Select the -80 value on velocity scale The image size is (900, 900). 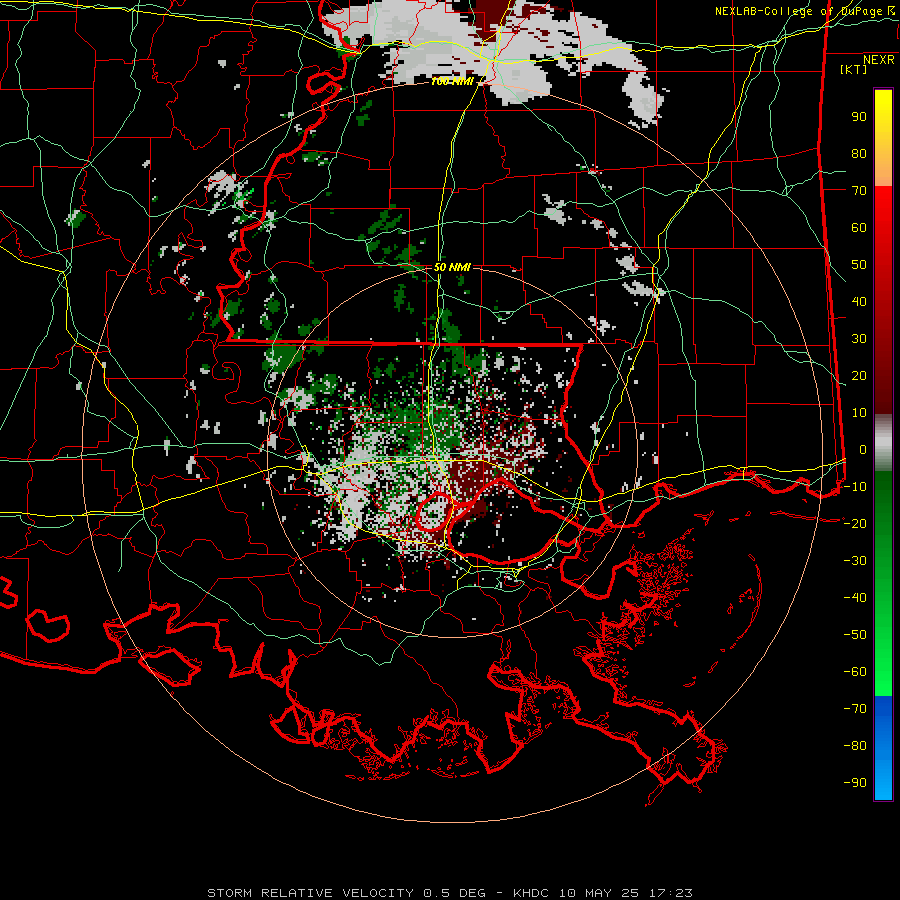tap(855, 746)
